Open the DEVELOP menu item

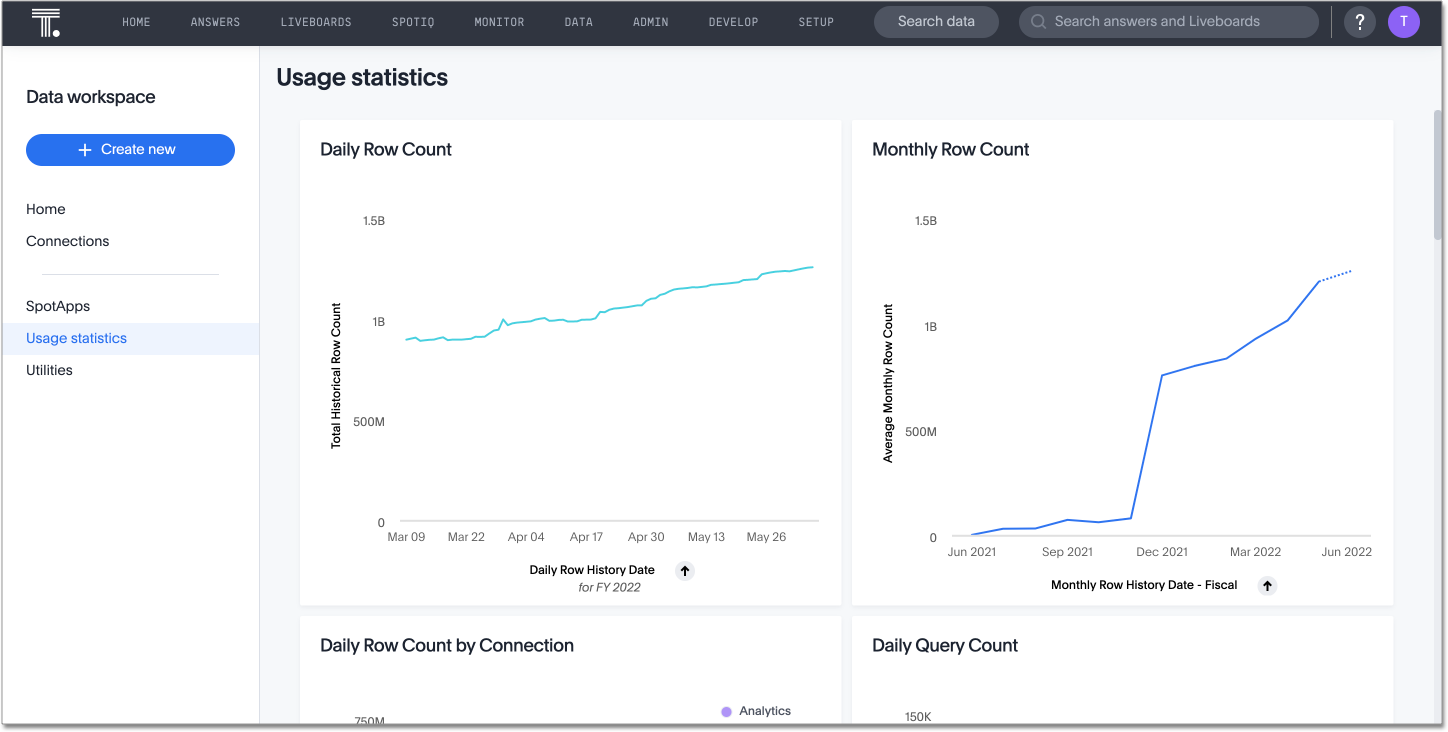click(733, 21)
